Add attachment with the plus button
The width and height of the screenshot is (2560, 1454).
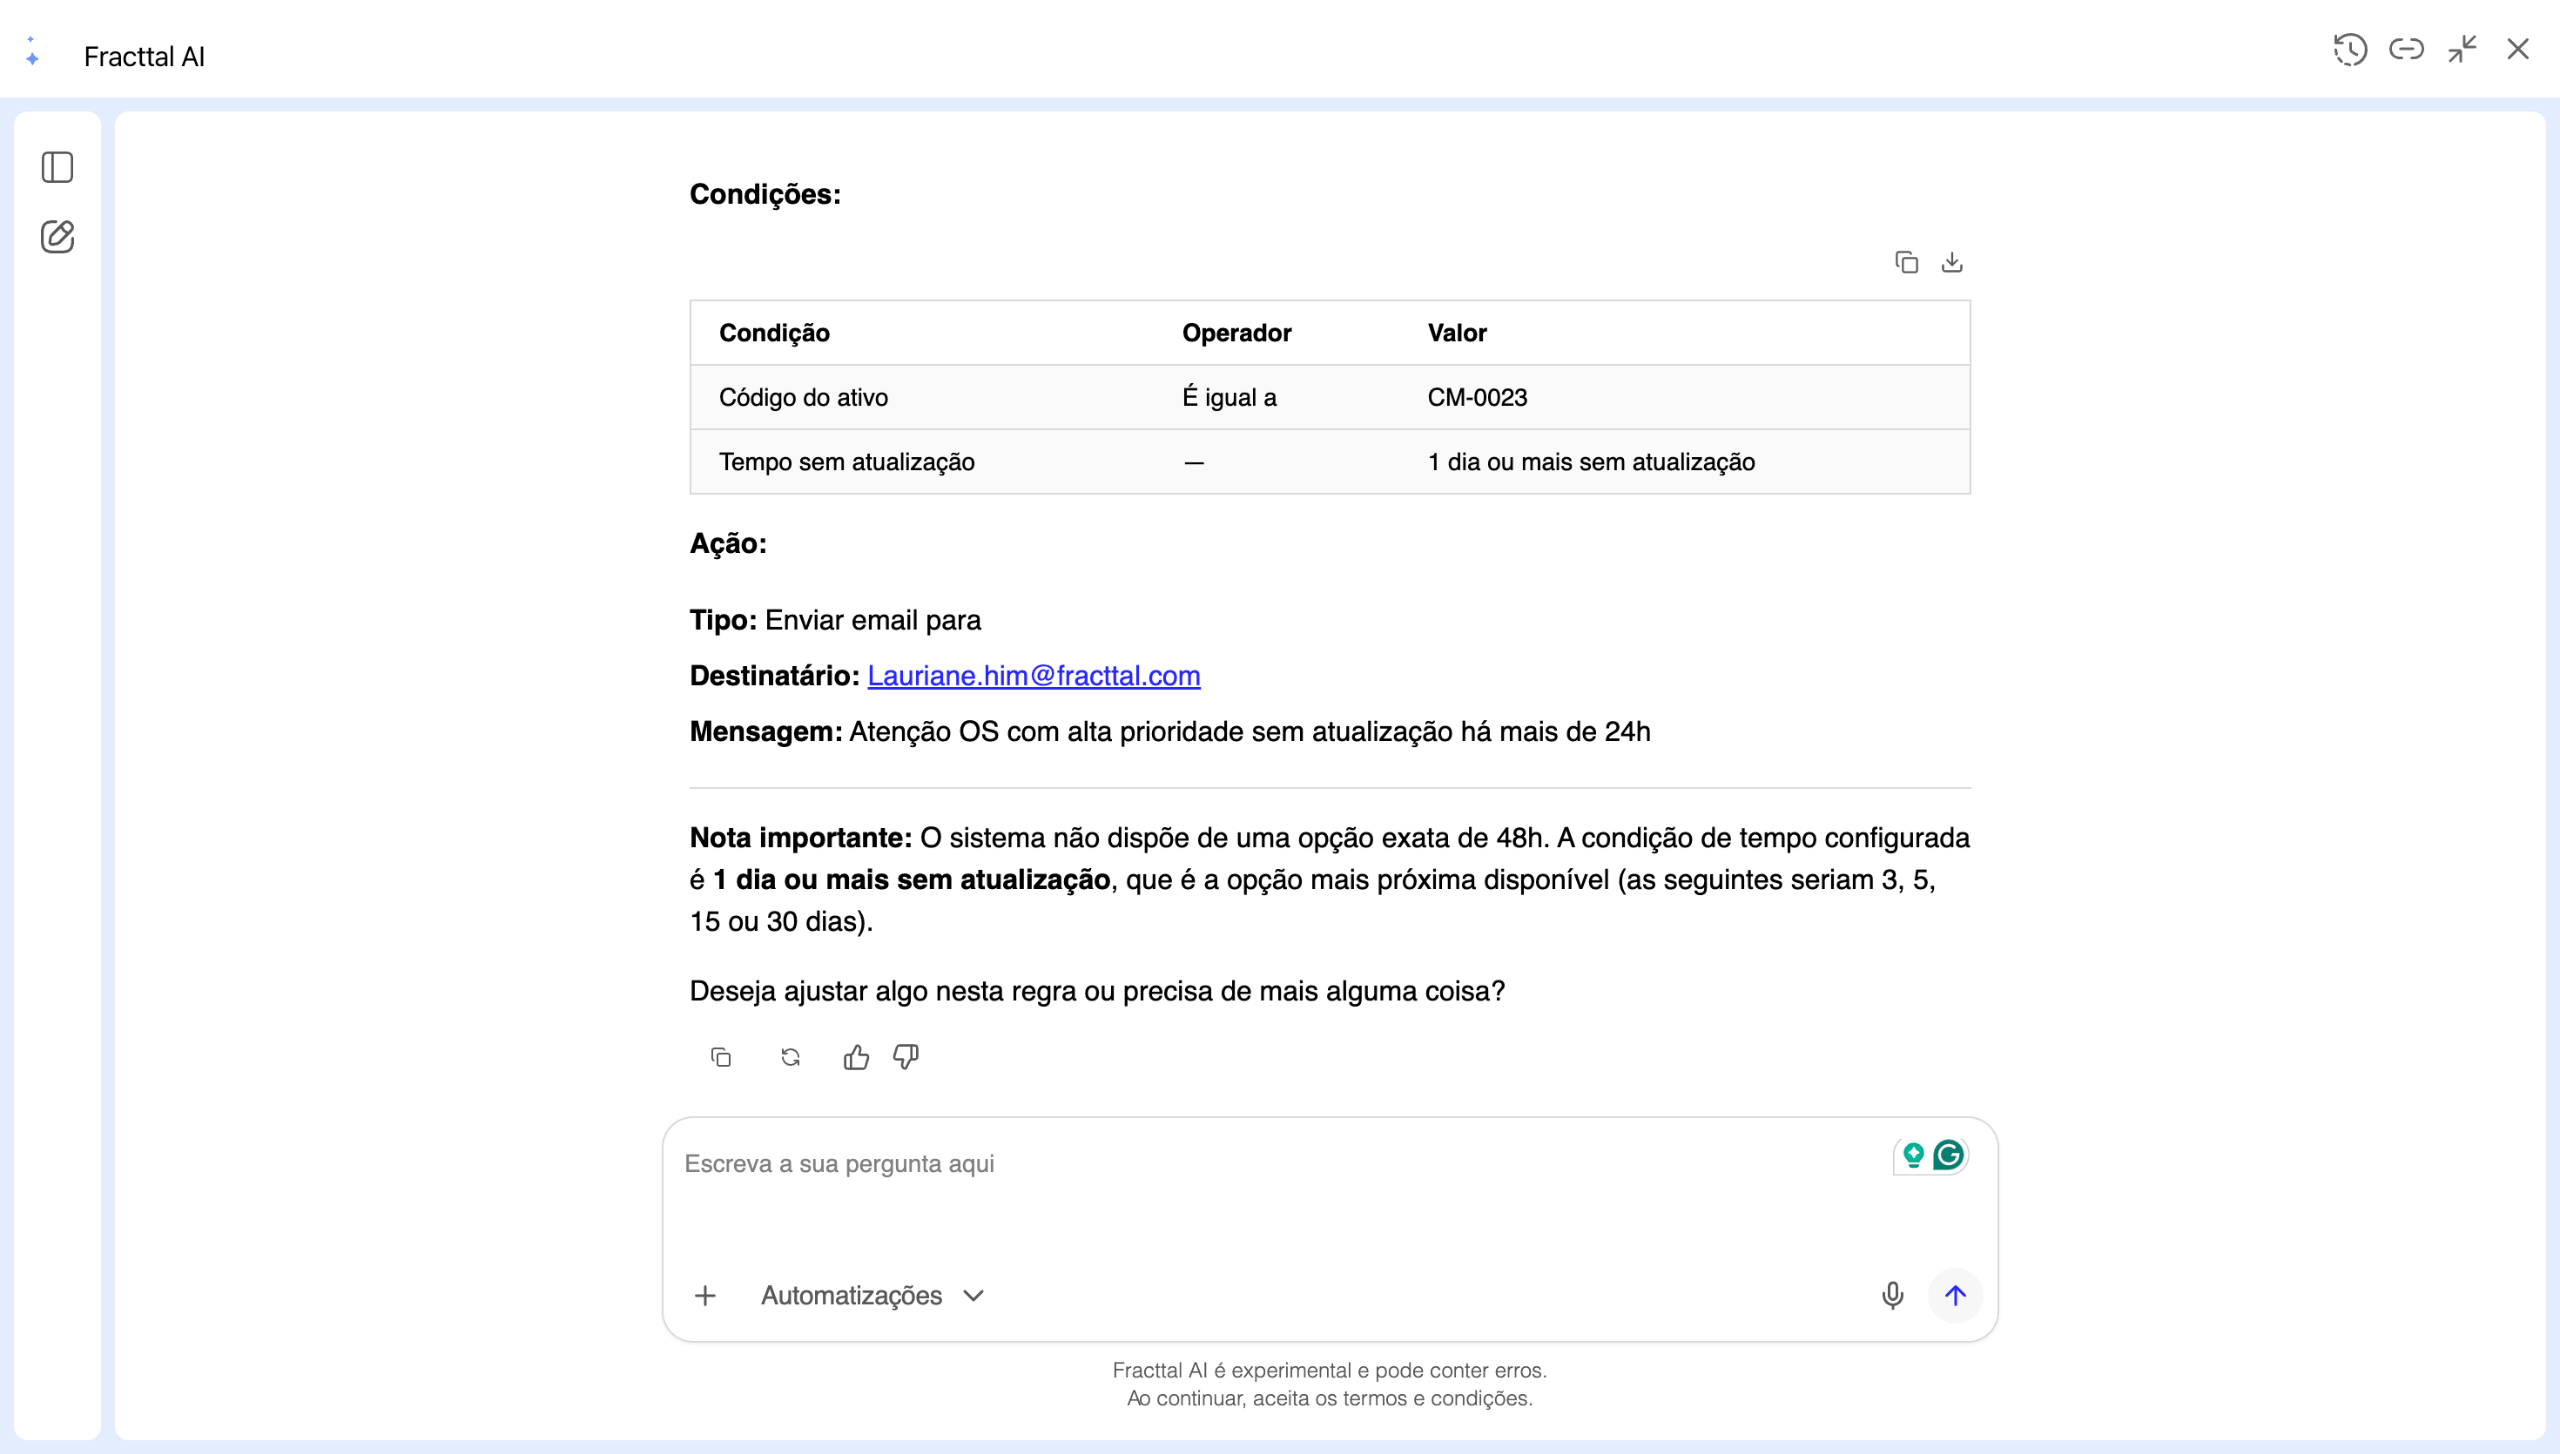705,1296
